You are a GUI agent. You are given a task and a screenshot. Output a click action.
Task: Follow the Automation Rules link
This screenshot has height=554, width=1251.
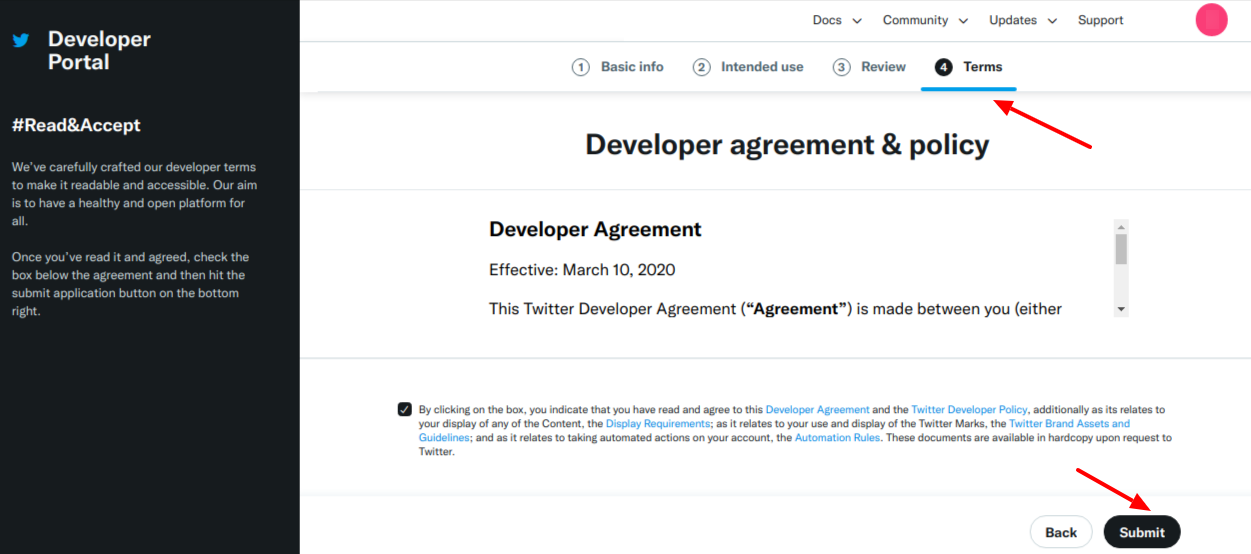point(837,438)
